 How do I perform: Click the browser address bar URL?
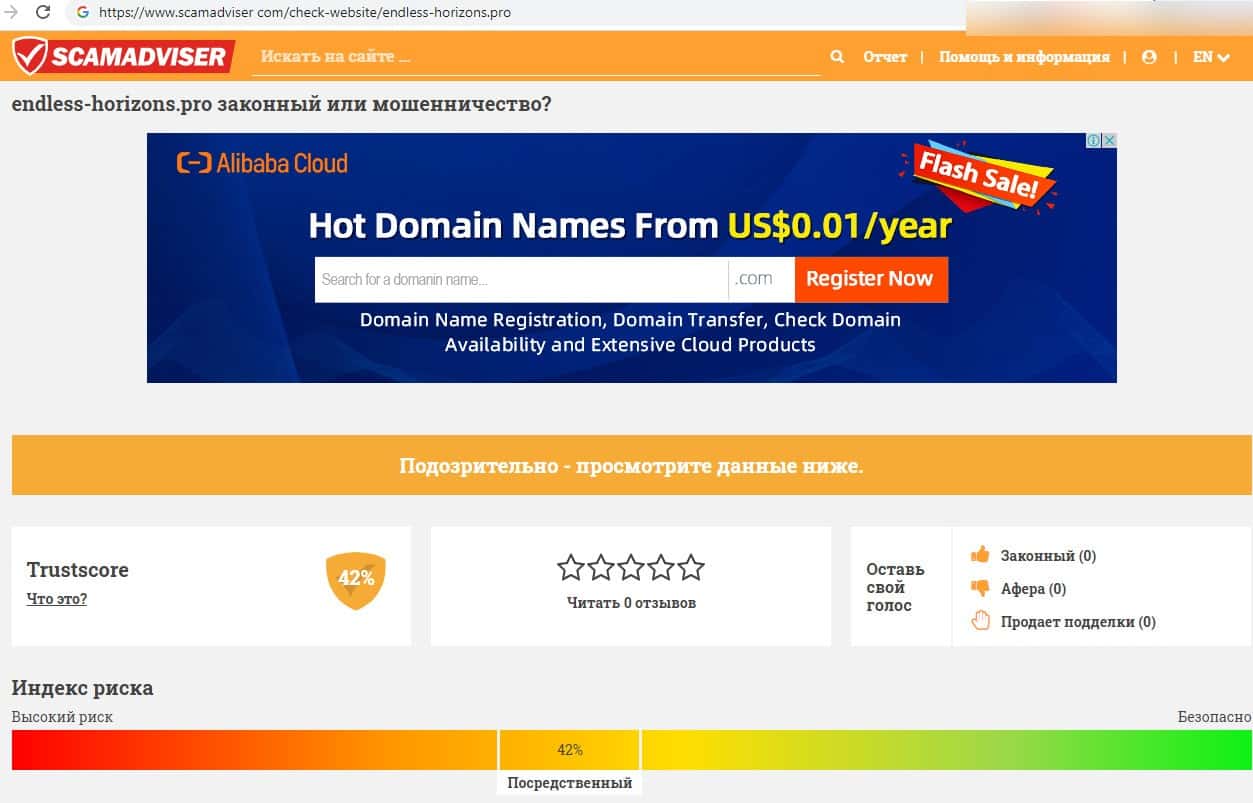coord(305,13)
